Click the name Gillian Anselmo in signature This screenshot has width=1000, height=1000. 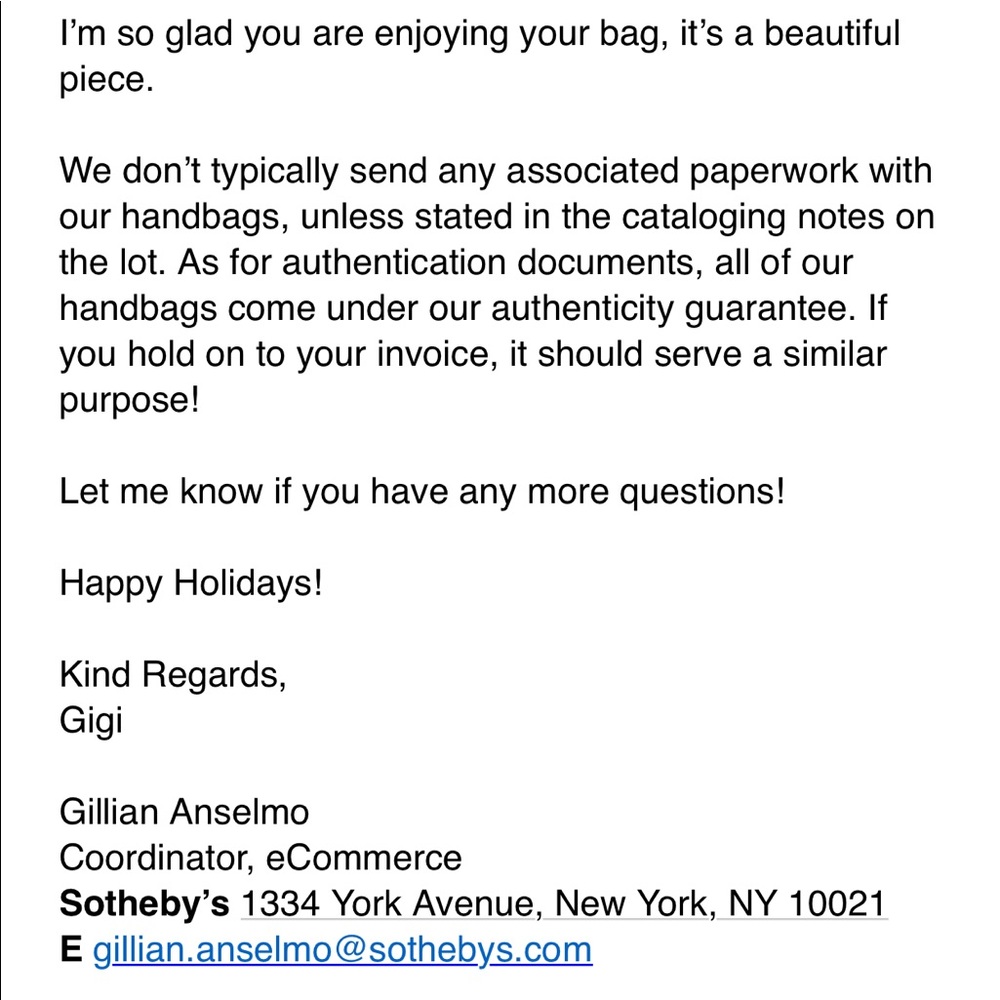pos(184,812)
